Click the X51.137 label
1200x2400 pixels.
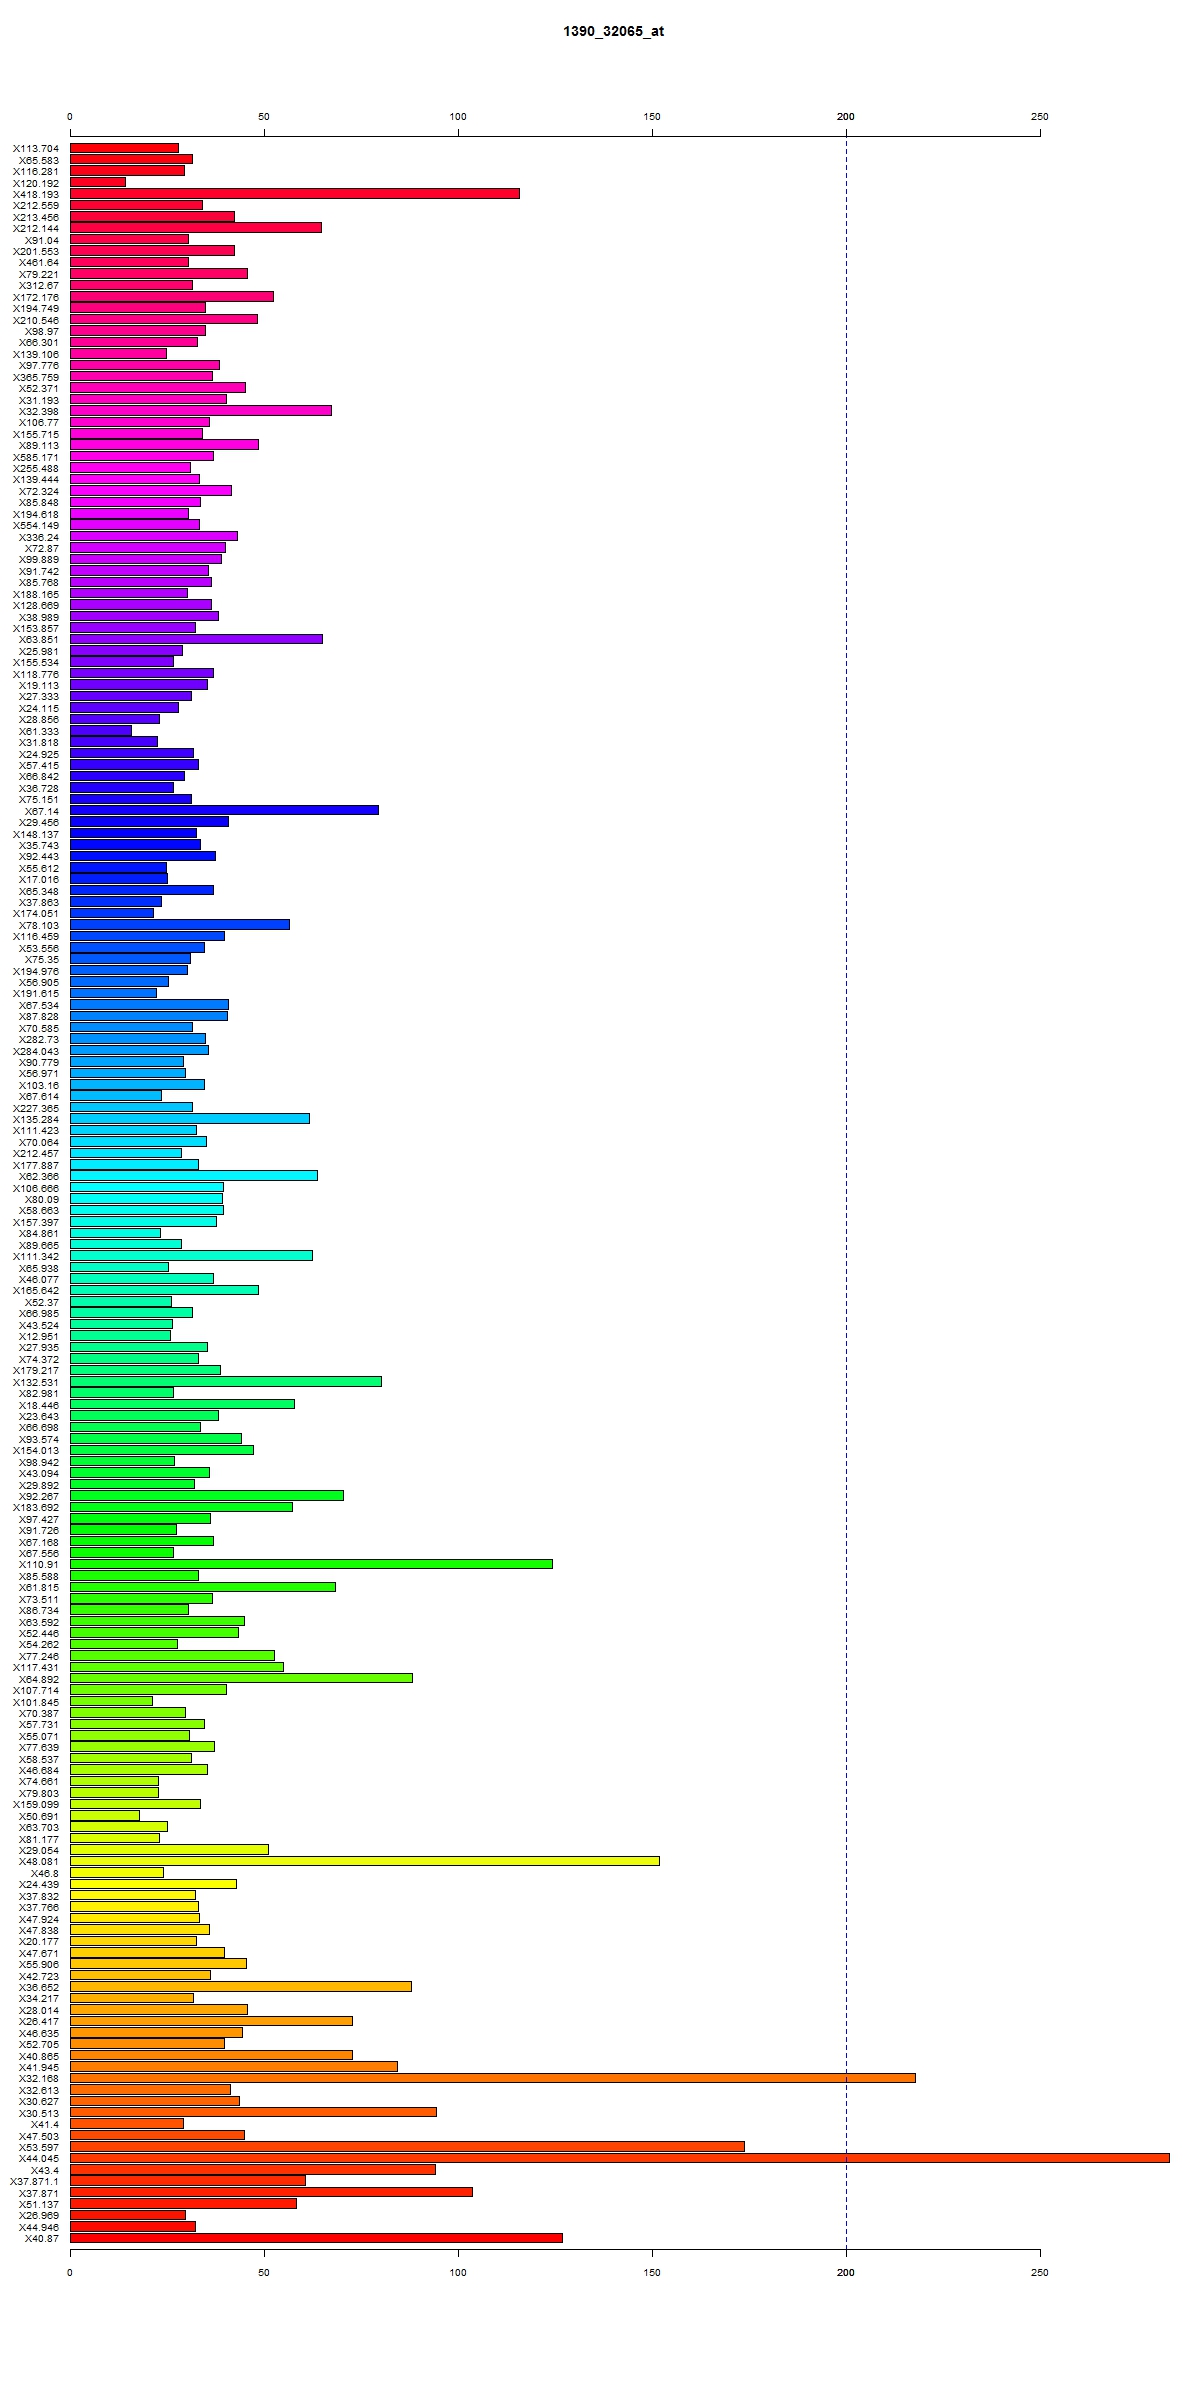(x=39, y=2204)
